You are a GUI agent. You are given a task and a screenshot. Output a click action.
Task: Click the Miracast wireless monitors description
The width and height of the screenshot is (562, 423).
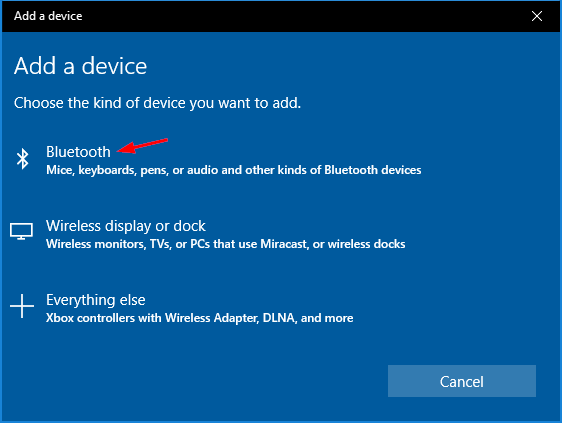(x=225, y=244)
